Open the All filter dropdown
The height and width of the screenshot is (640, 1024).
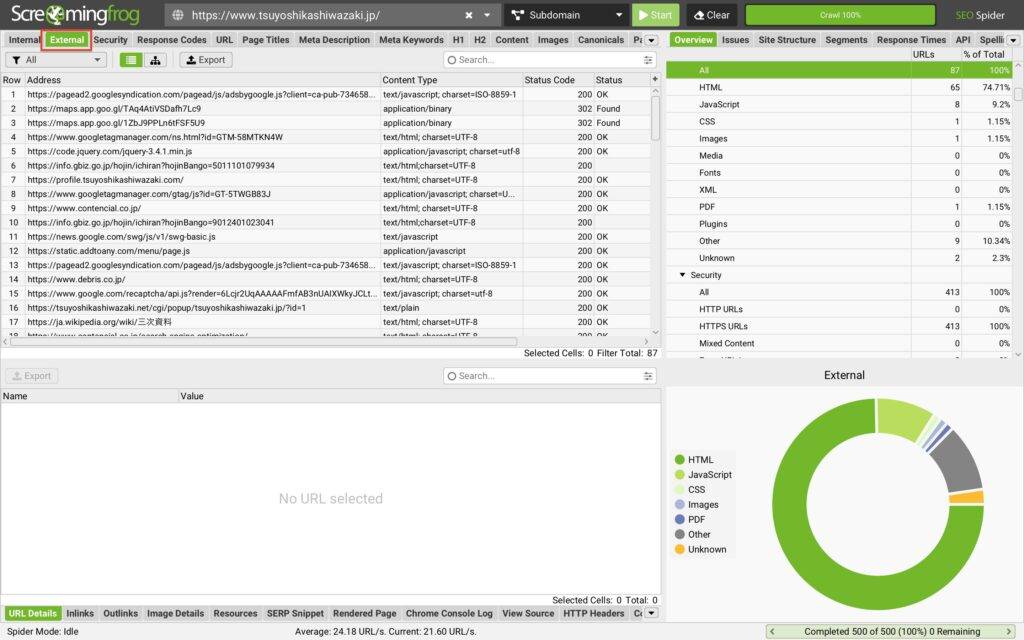tap(56, 60)
